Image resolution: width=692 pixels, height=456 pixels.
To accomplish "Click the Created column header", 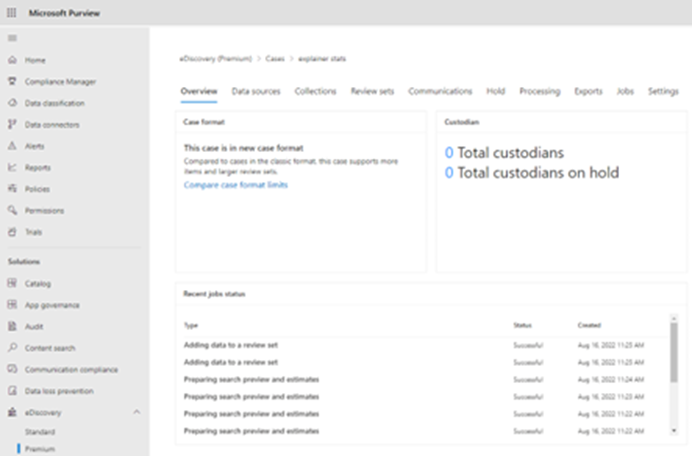I will 589,325.
